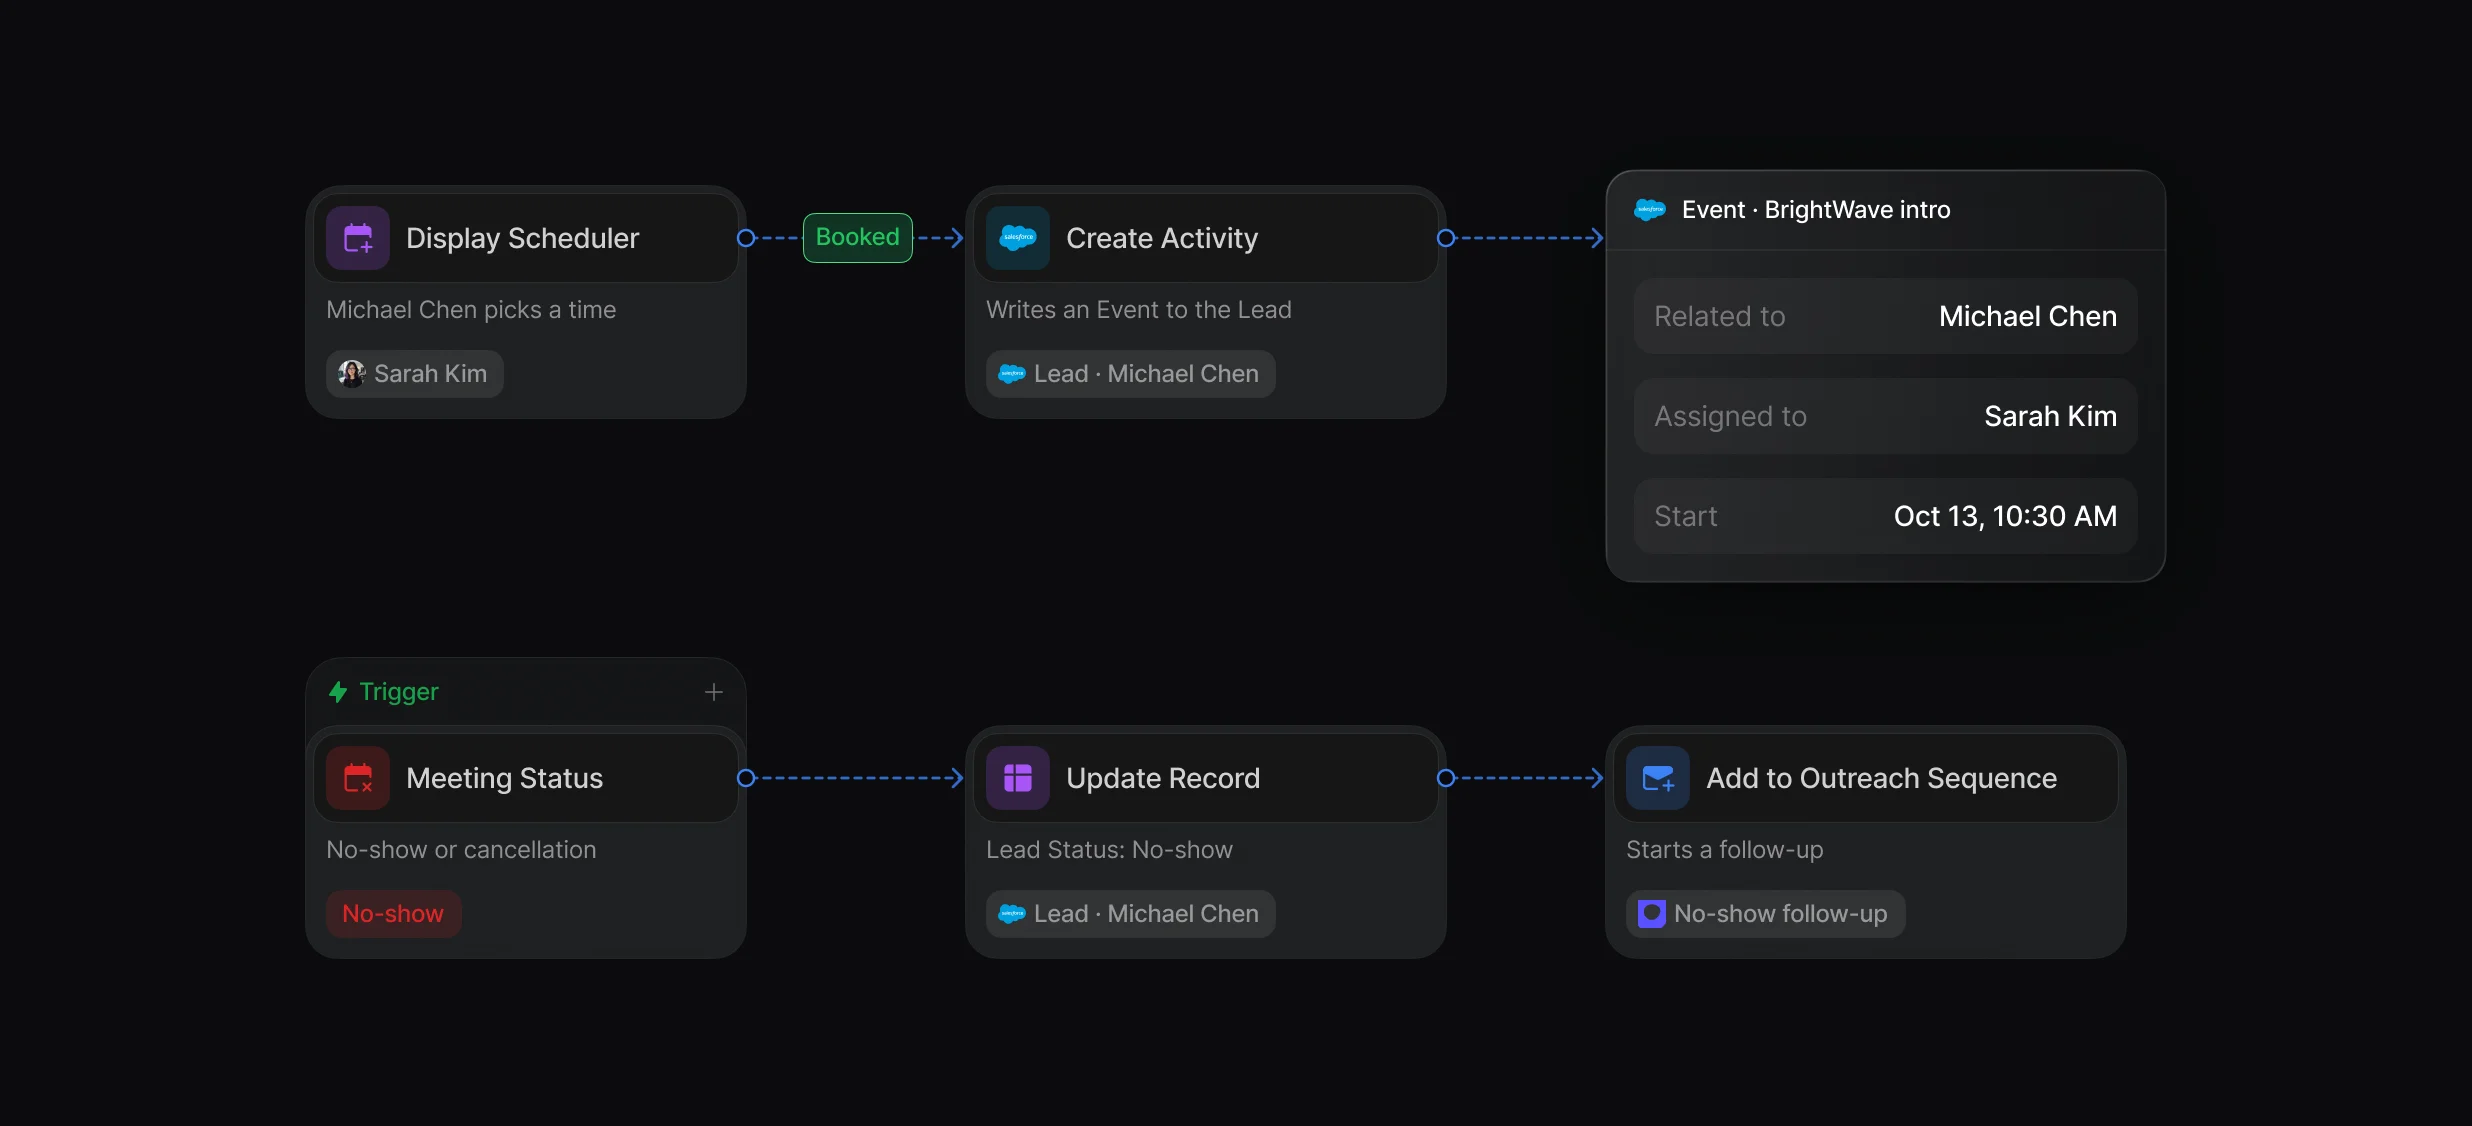Open Lead · Michael Chen chip under Create Activity
Viewport: 2472px width, 1126px height.
[1131, 374]
